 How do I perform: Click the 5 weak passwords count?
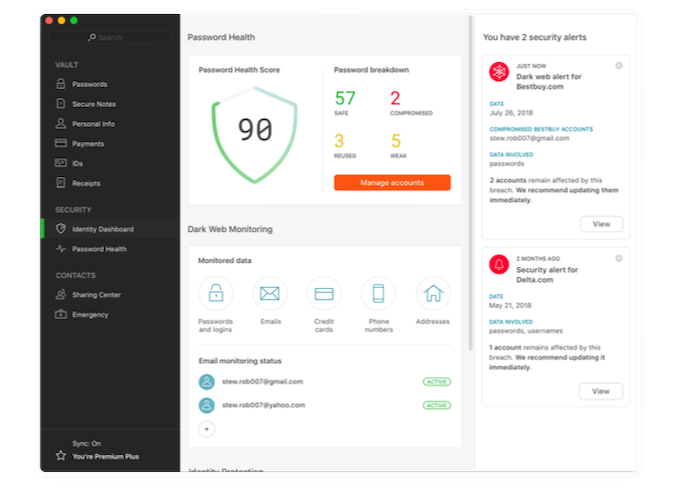point(396,140)
